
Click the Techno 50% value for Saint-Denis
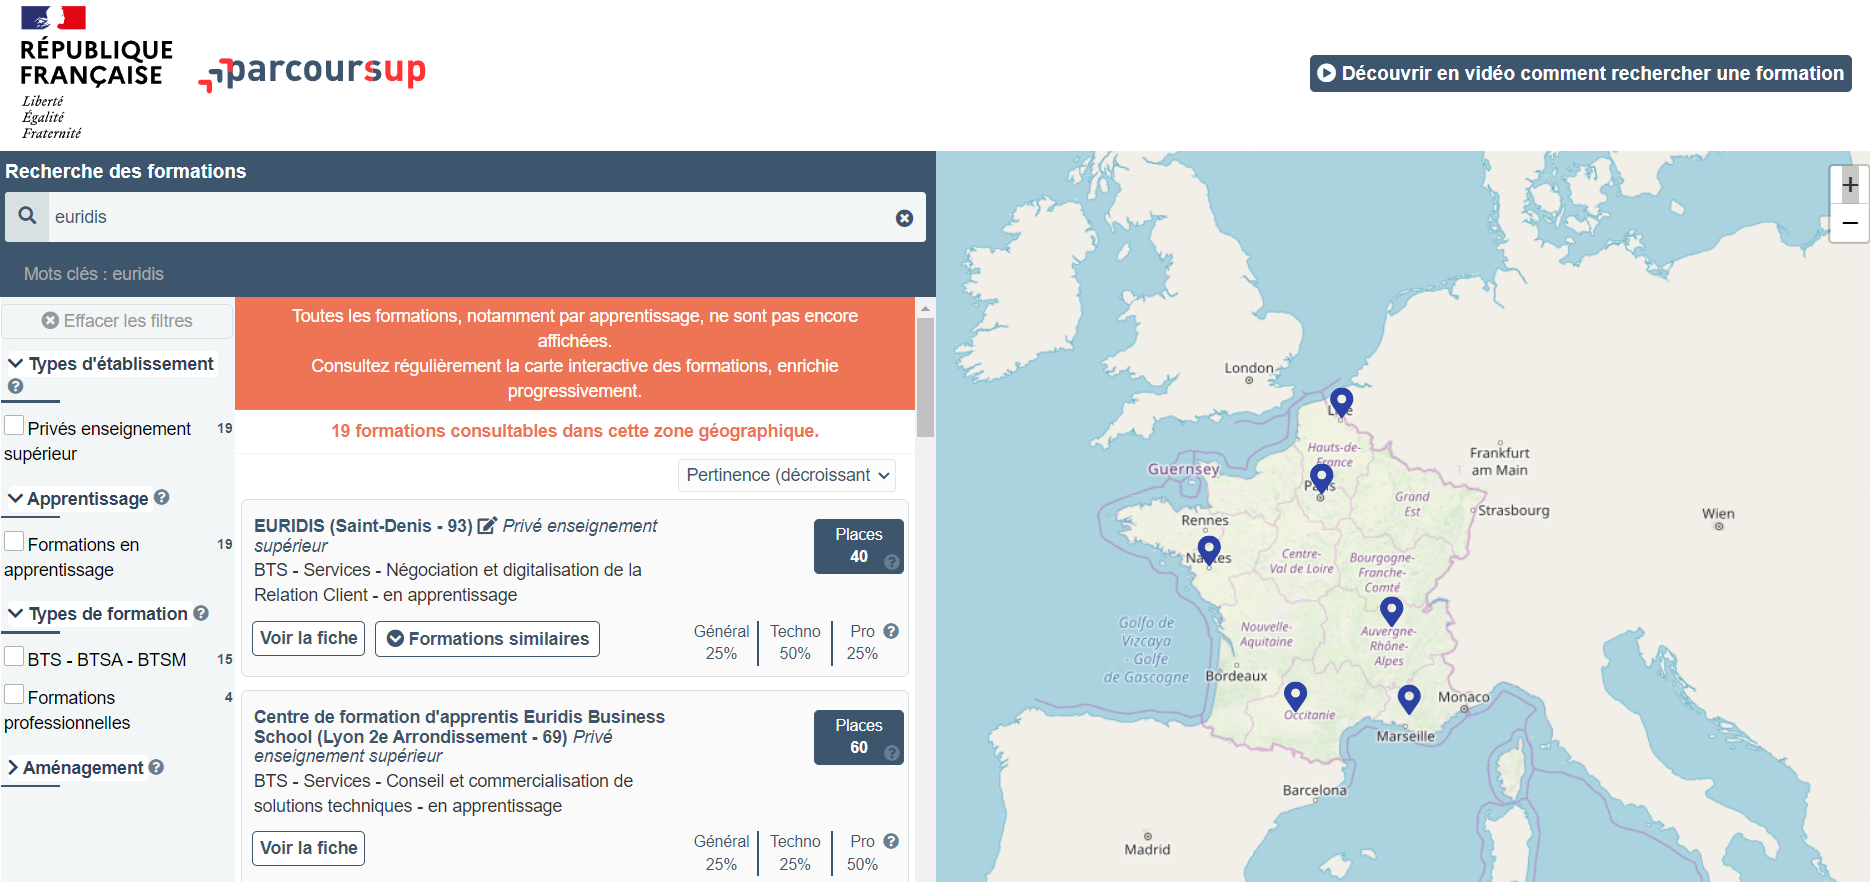[795, 653]
